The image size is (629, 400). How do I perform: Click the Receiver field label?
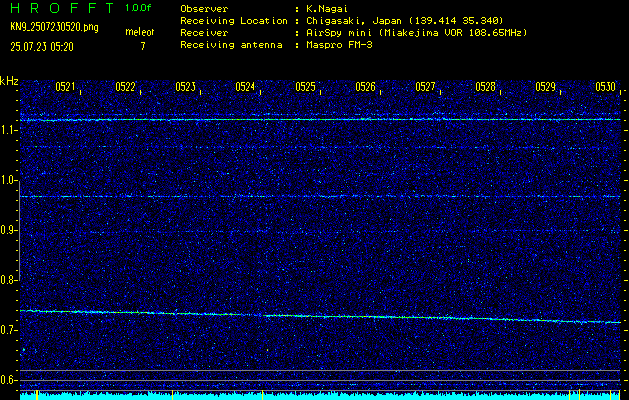click(x=204, y=32)
